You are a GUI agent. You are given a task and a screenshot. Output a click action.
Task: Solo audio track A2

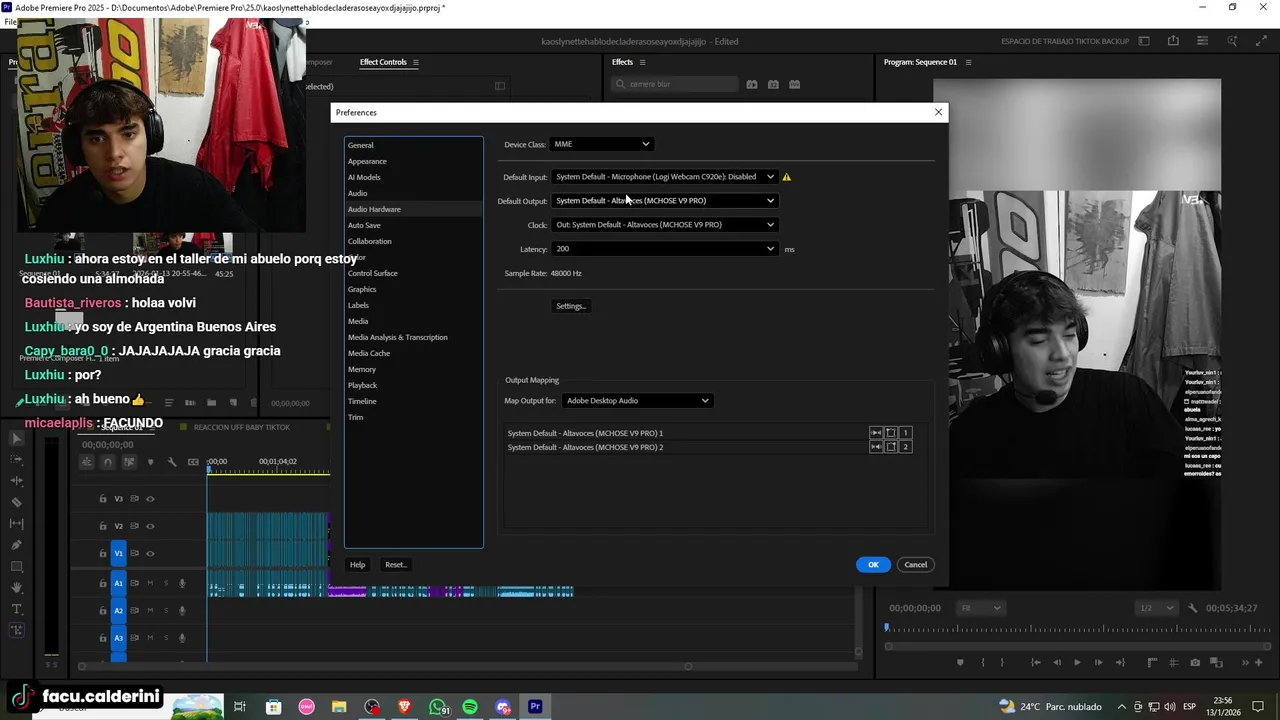pos(166,610)
